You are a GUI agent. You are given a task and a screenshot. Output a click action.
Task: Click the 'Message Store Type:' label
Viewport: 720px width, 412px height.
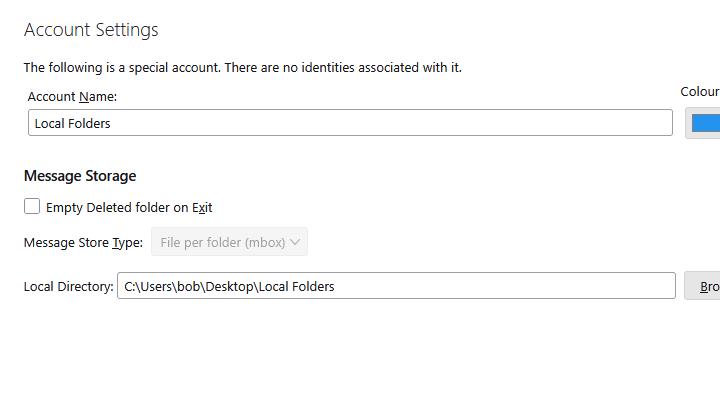pos(83,242)
